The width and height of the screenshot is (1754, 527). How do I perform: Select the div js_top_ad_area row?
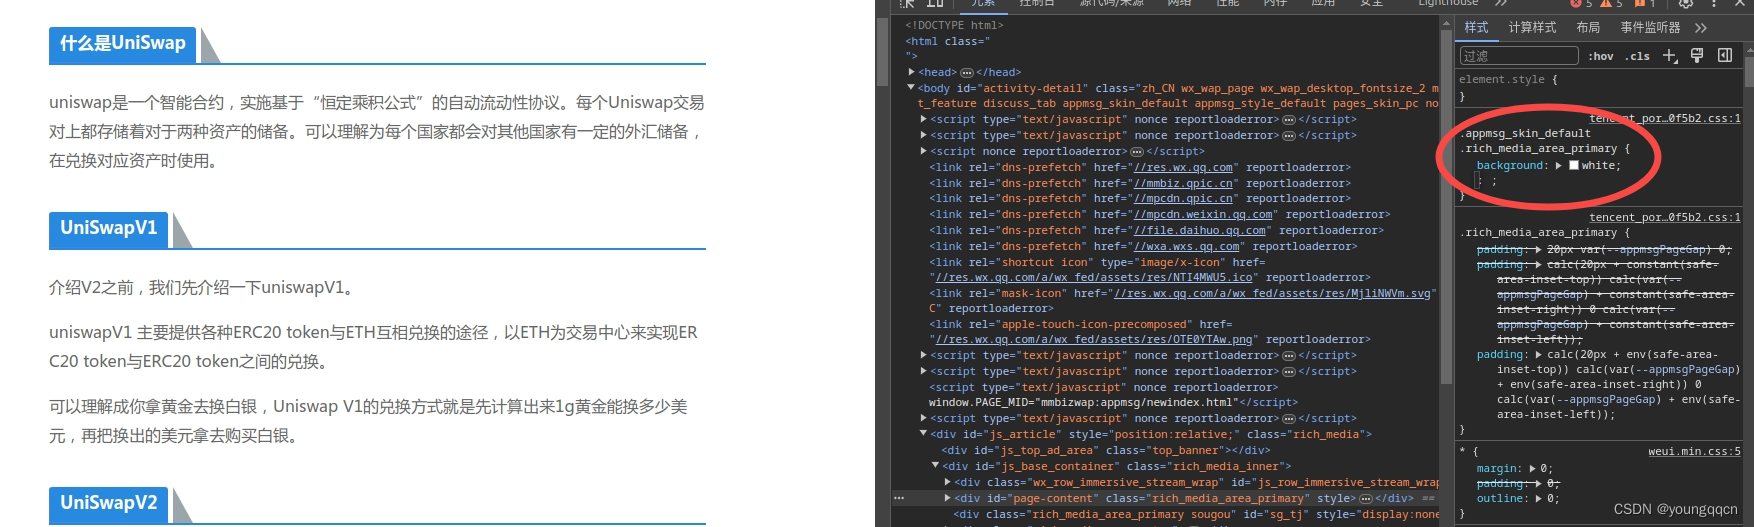pyautogui.click(x=1106, y=451)
